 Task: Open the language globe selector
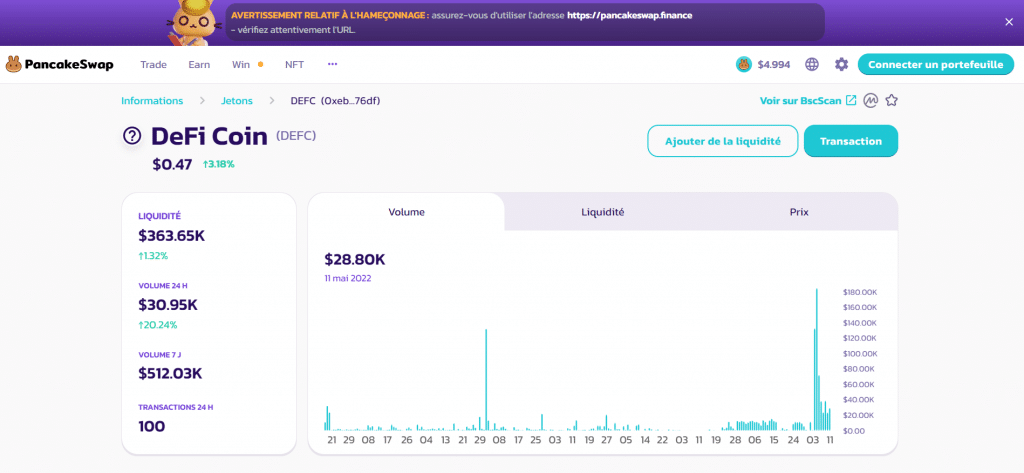812,64
